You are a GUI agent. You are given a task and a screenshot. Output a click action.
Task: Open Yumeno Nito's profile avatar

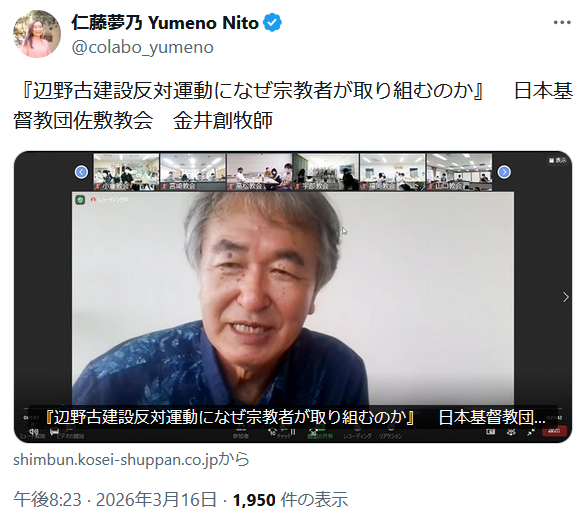point(37,34)
